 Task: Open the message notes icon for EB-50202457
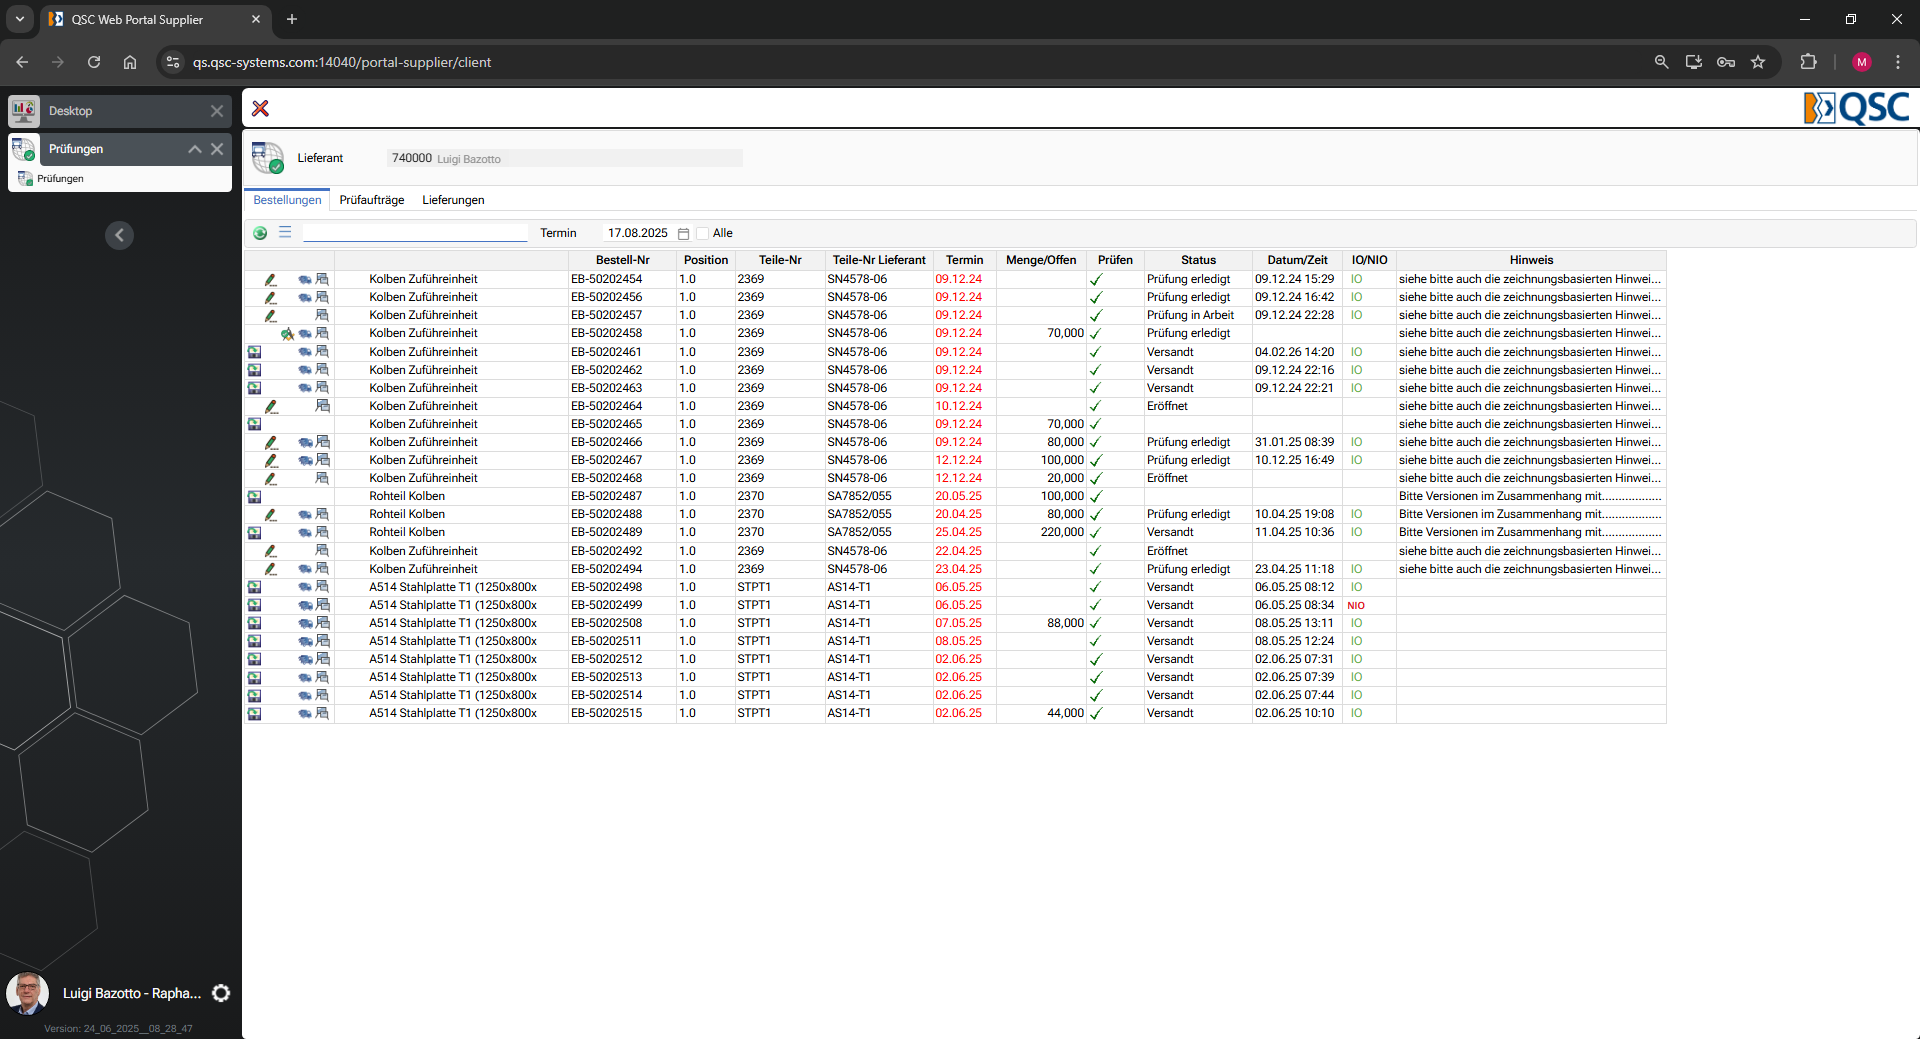[322, 316]
